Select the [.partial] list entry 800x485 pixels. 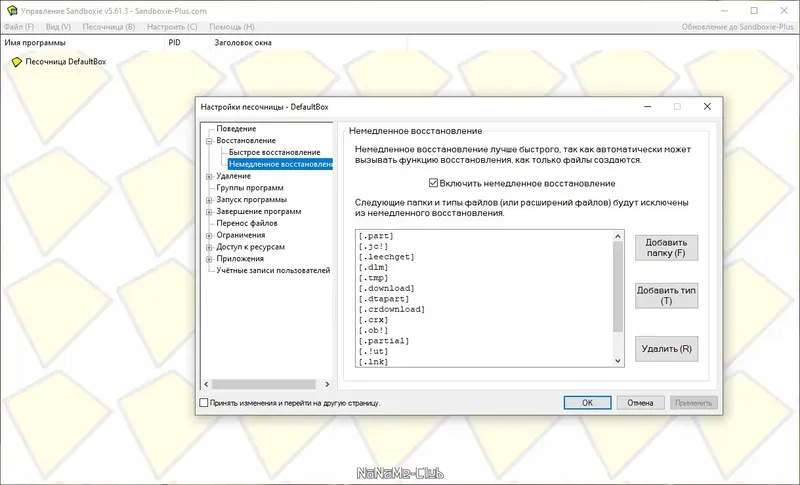(x=384, y=341)
